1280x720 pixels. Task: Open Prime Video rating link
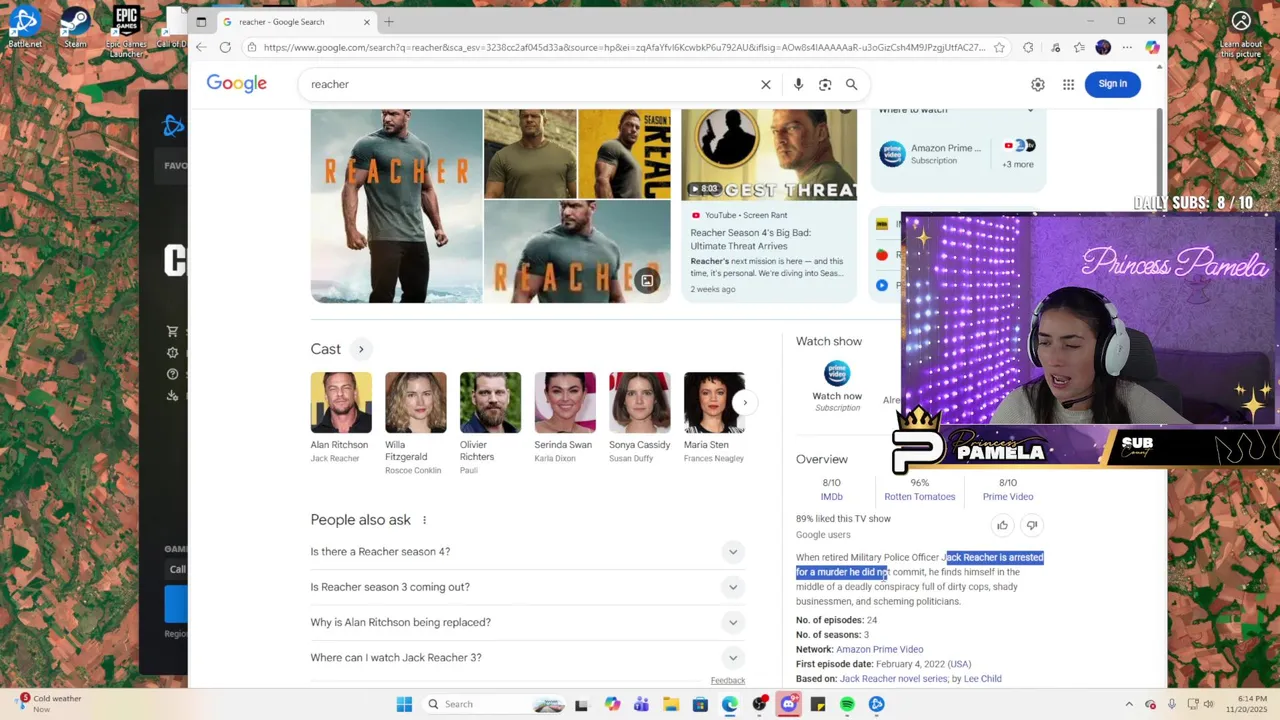1008,497
